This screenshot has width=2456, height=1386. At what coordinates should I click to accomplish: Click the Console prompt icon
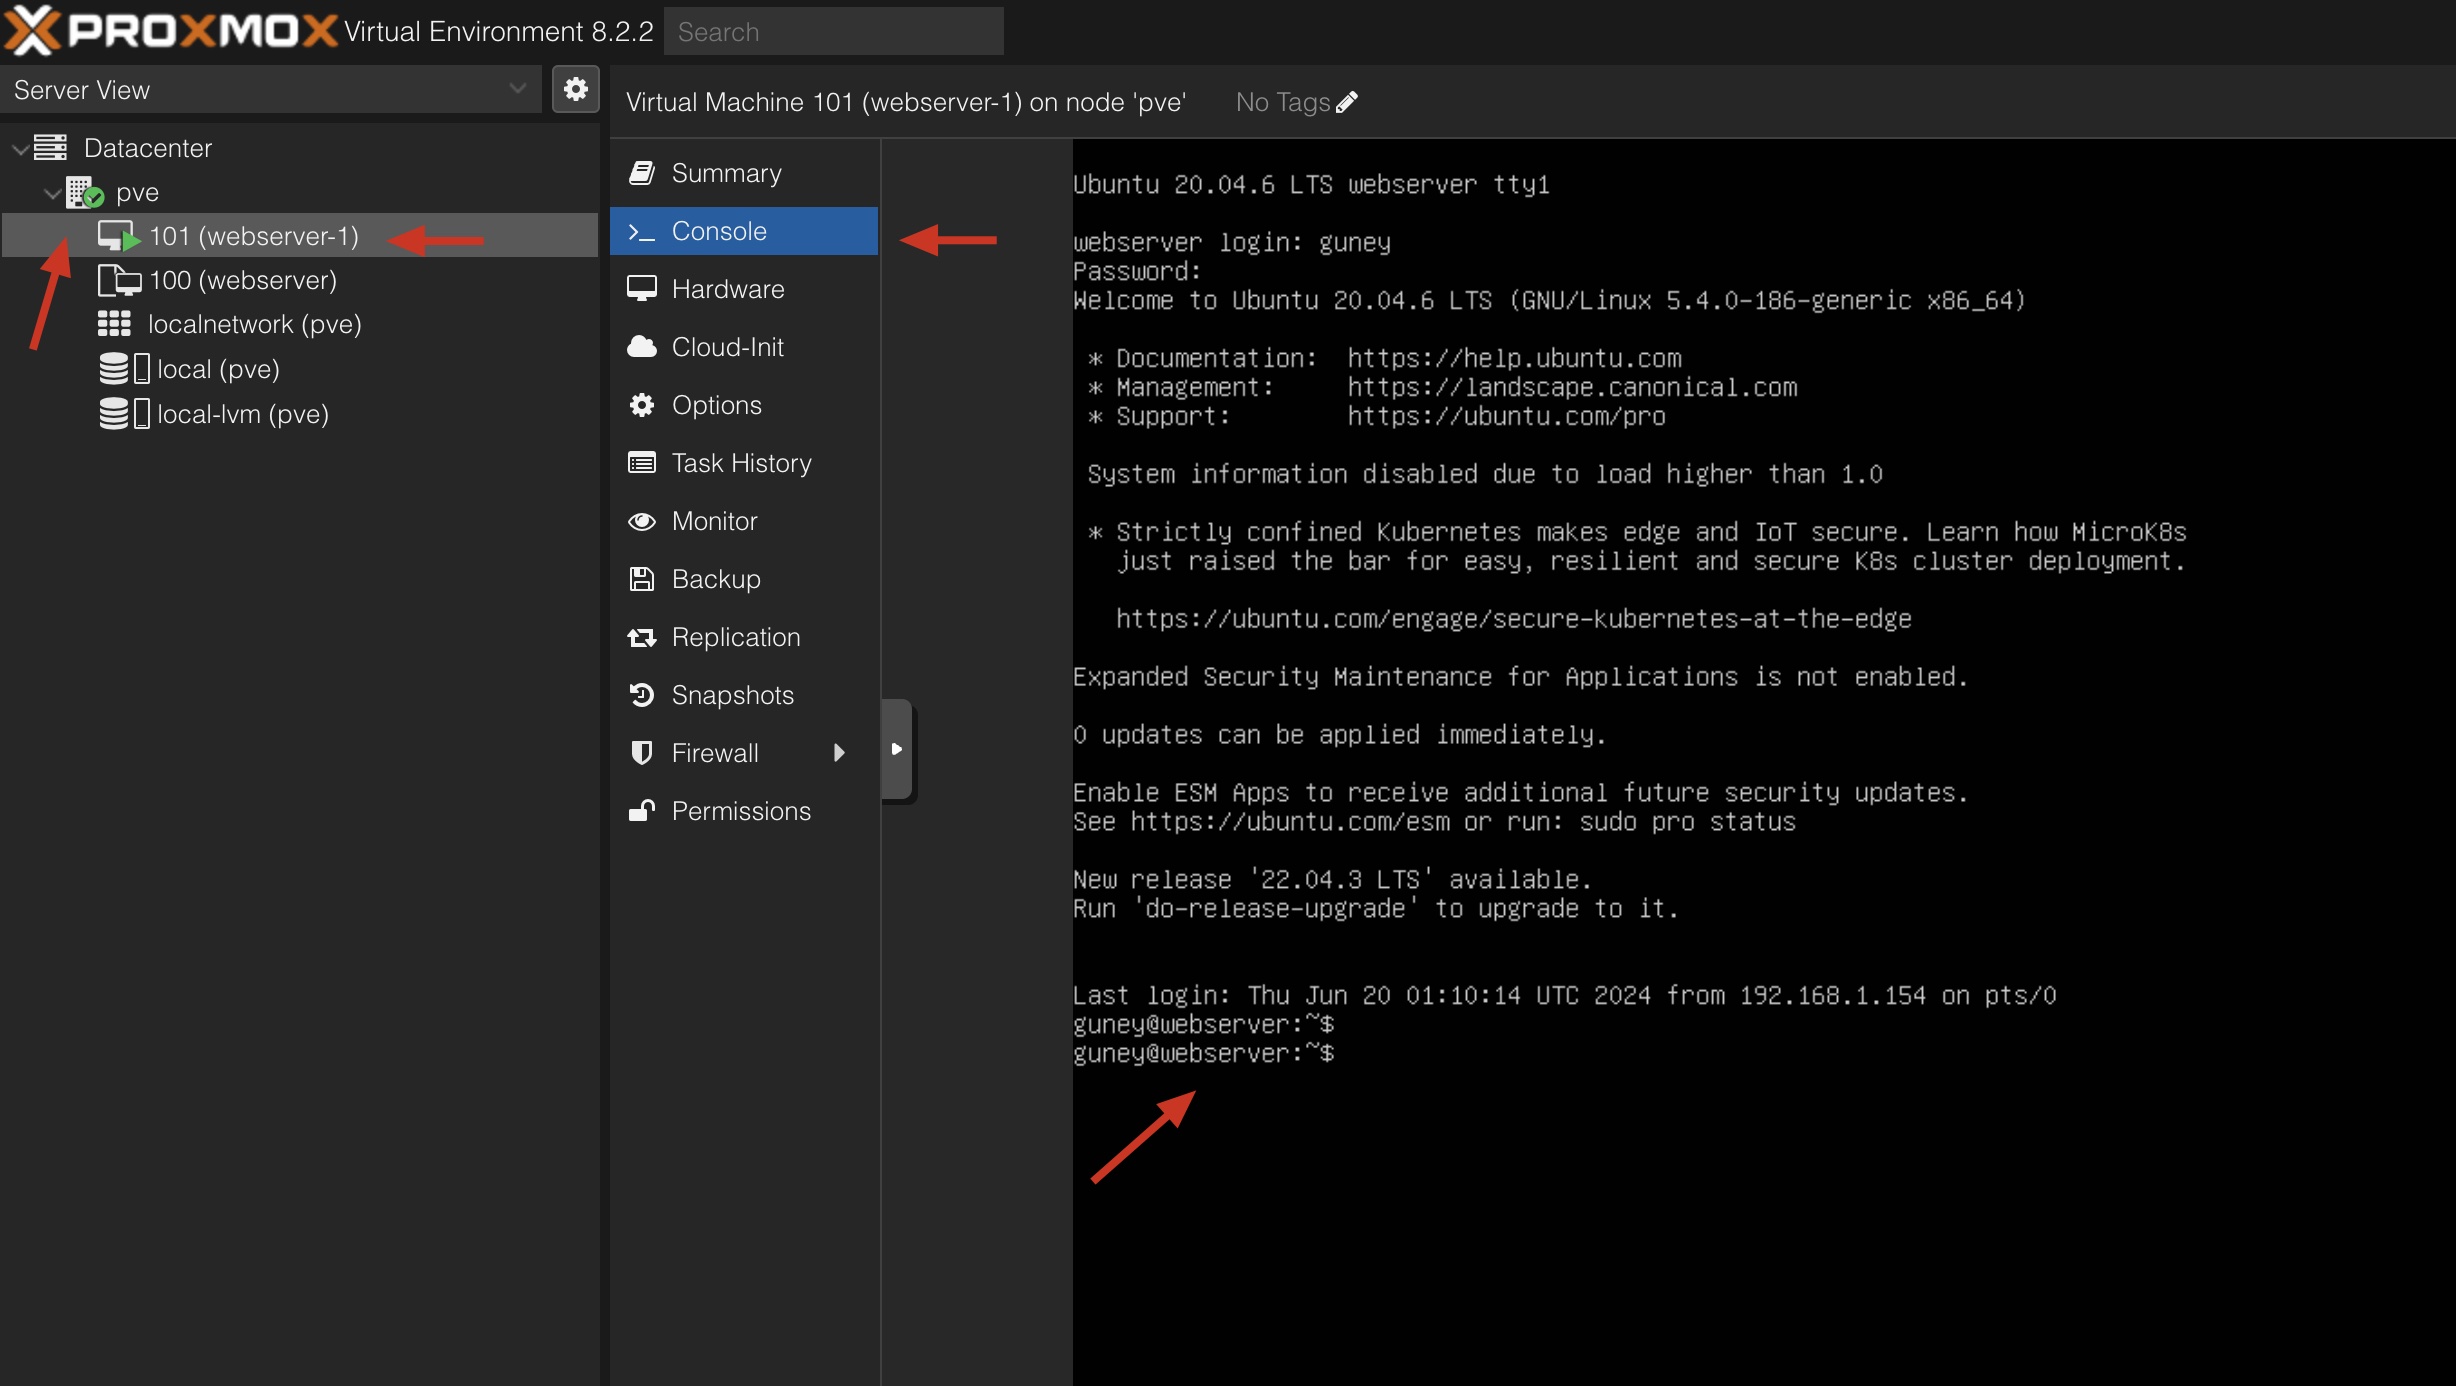(641, 231)
